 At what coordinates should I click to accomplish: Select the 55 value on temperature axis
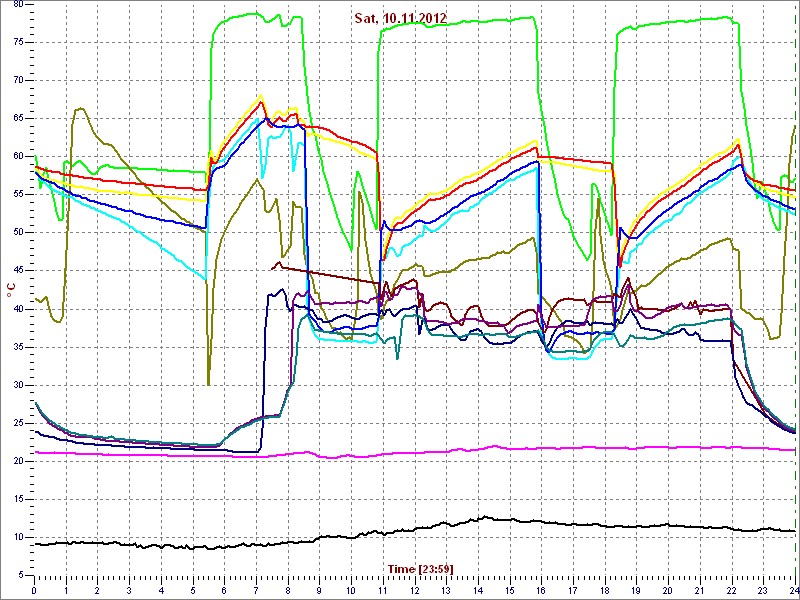(18, 195)
